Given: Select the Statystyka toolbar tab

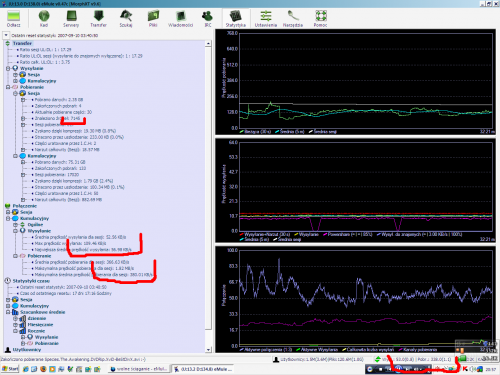Looking at the screenshot, I should point(236,18).
